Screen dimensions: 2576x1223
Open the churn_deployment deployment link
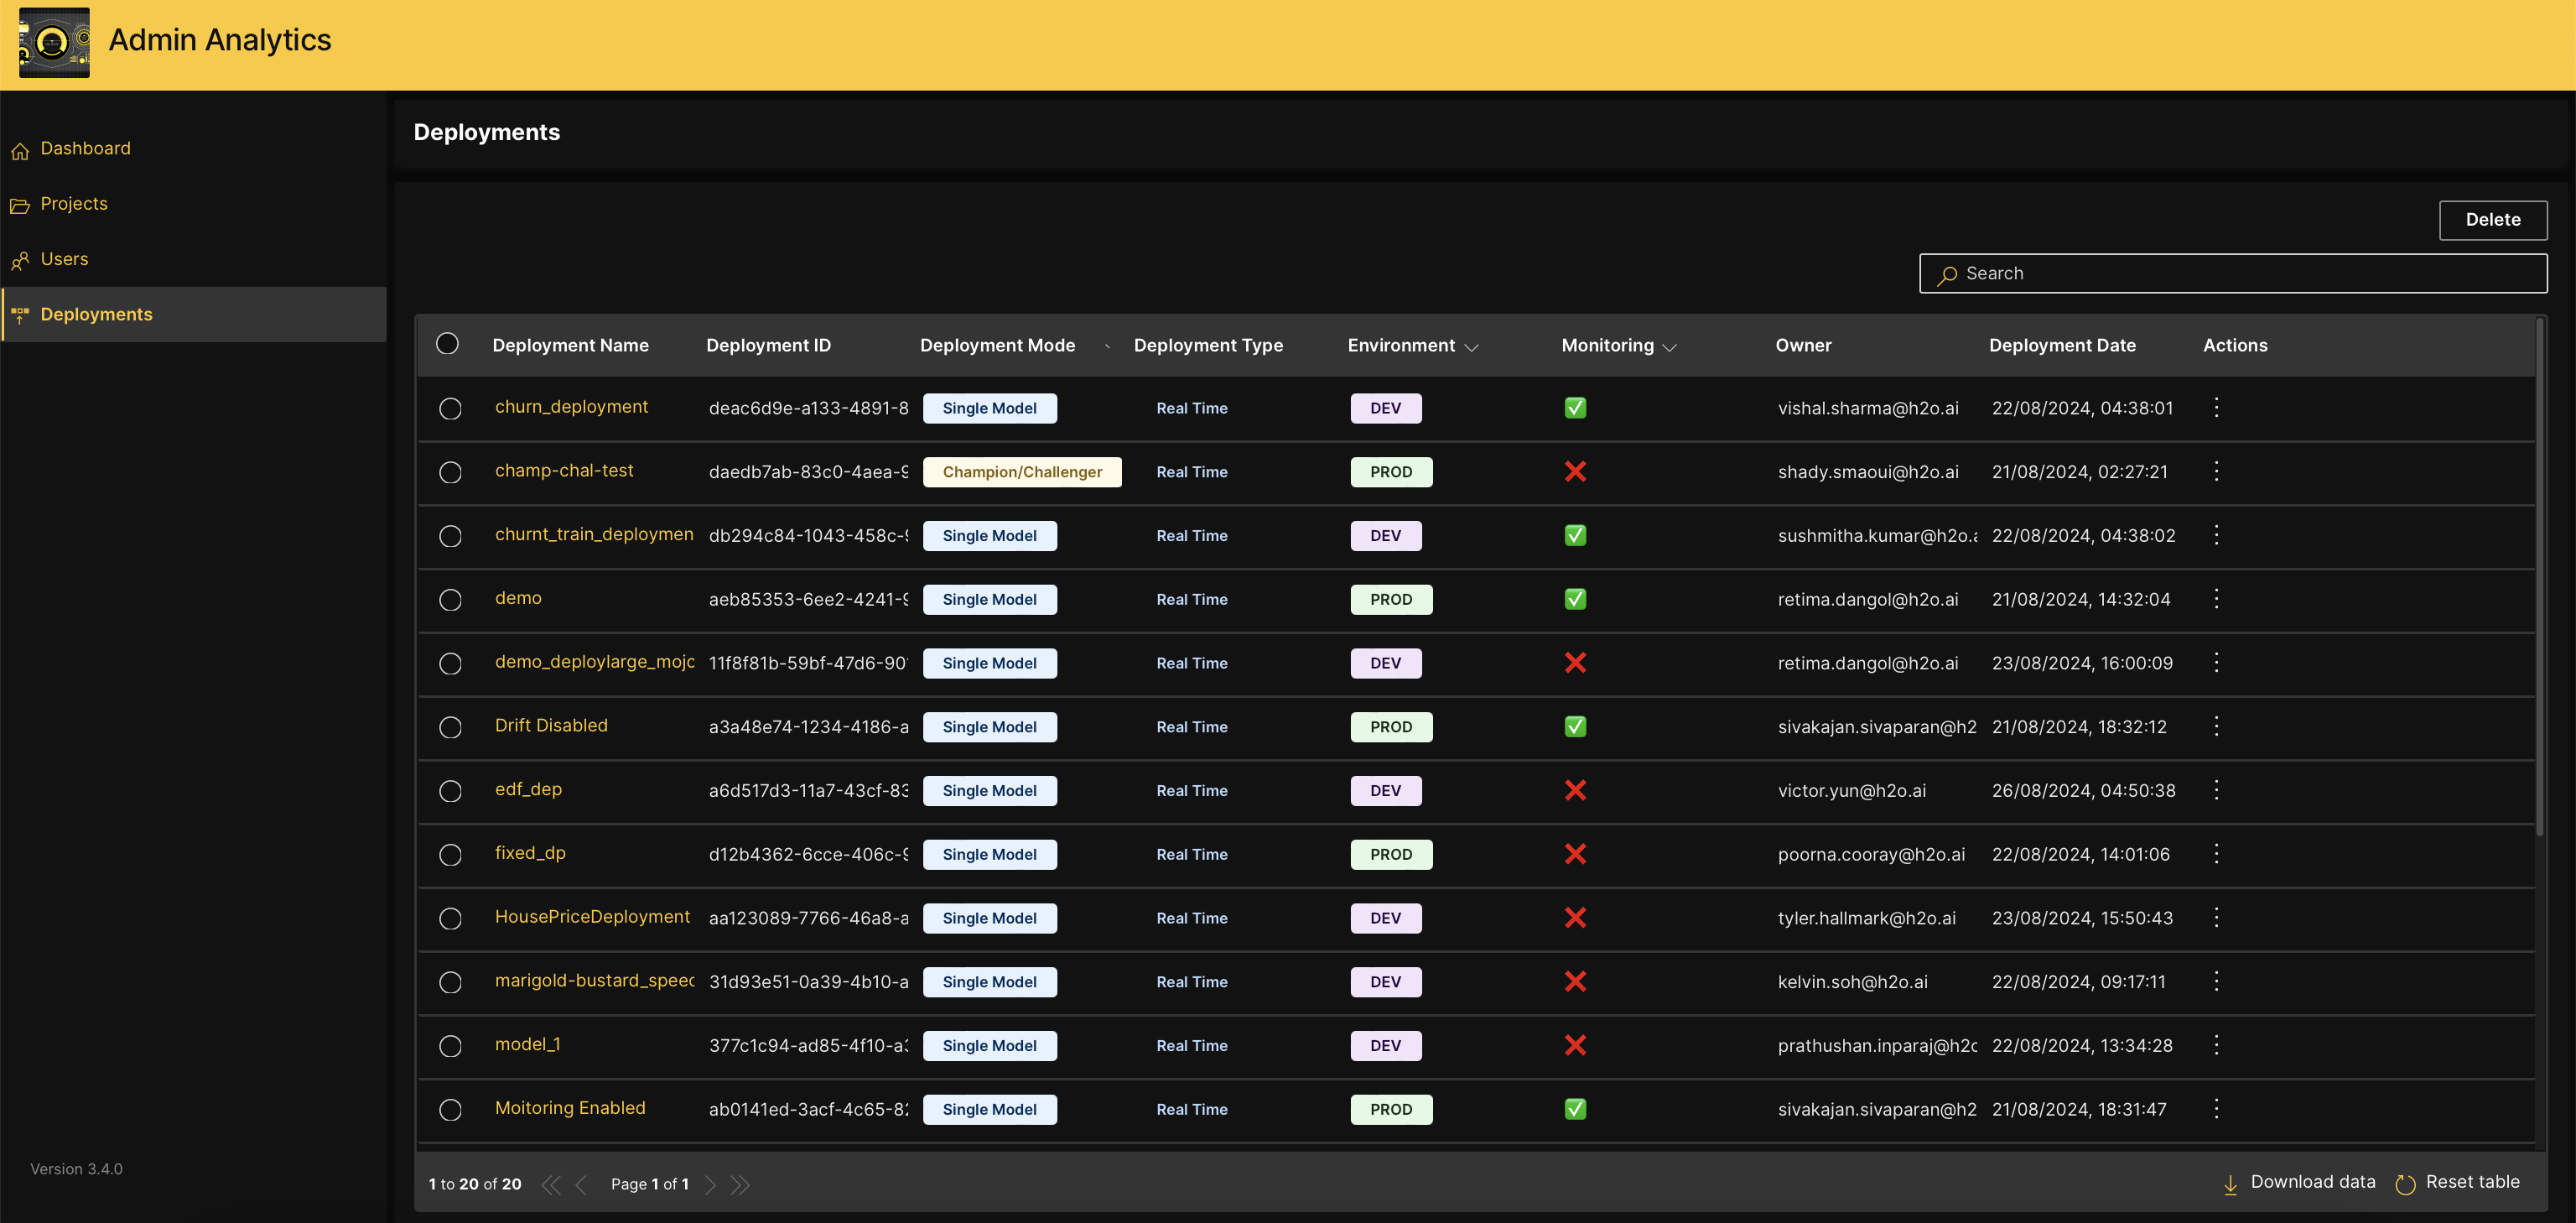click(571, 406)
